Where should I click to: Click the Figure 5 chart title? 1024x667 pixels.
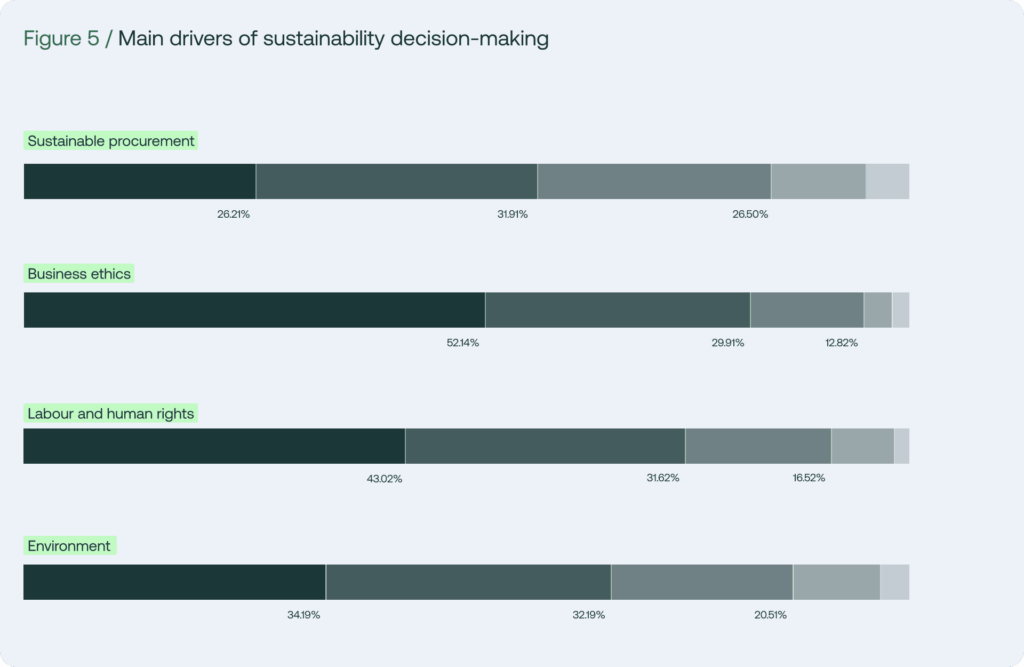click(286, 39)
